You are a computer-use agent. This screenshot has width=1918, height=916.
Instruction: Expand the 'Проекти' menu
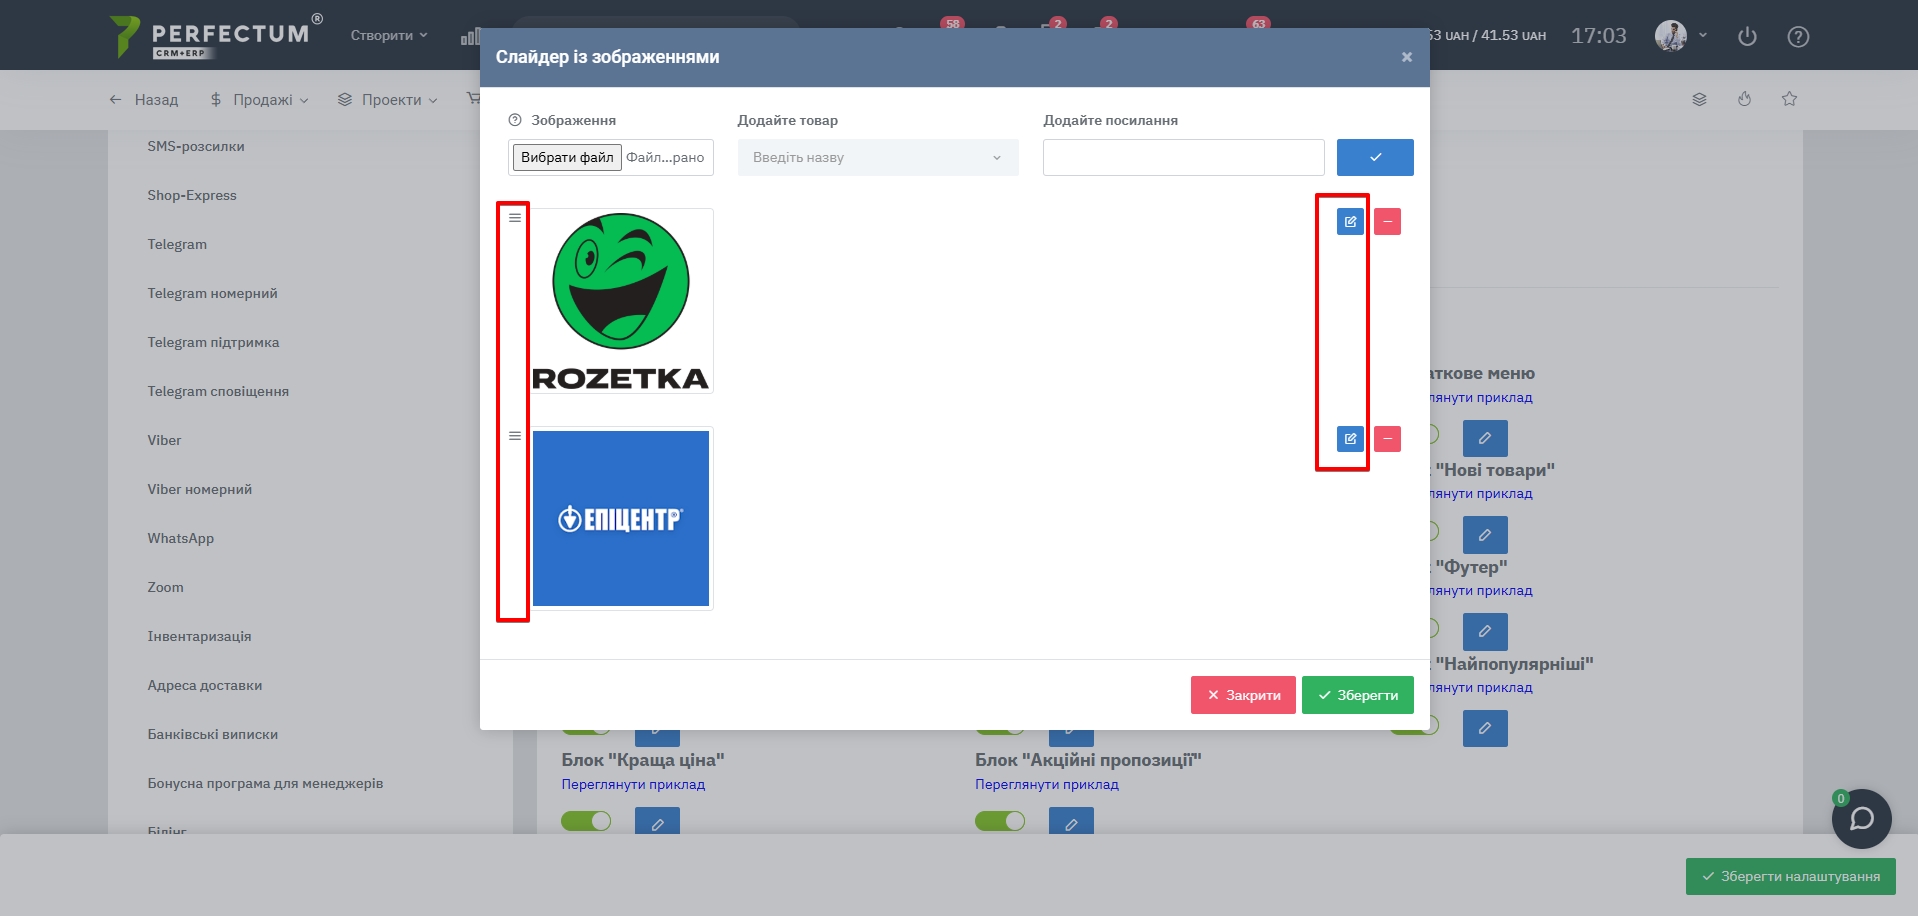click(x=387, y=100)
